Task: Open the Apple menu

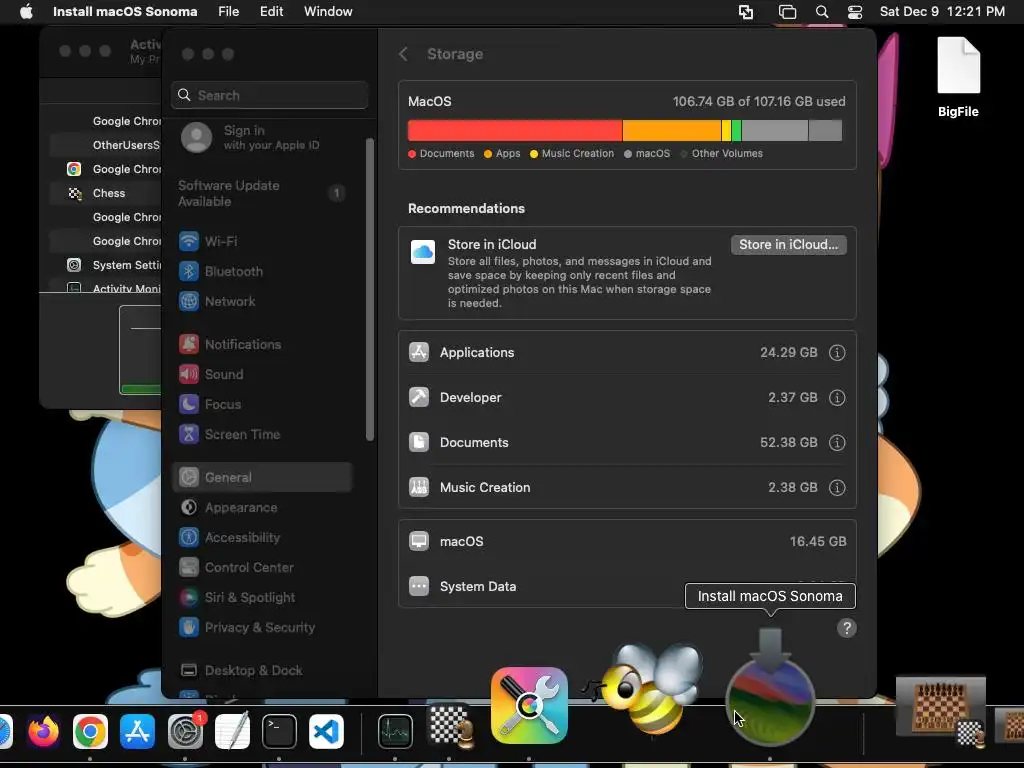Action: click(26, 12)
